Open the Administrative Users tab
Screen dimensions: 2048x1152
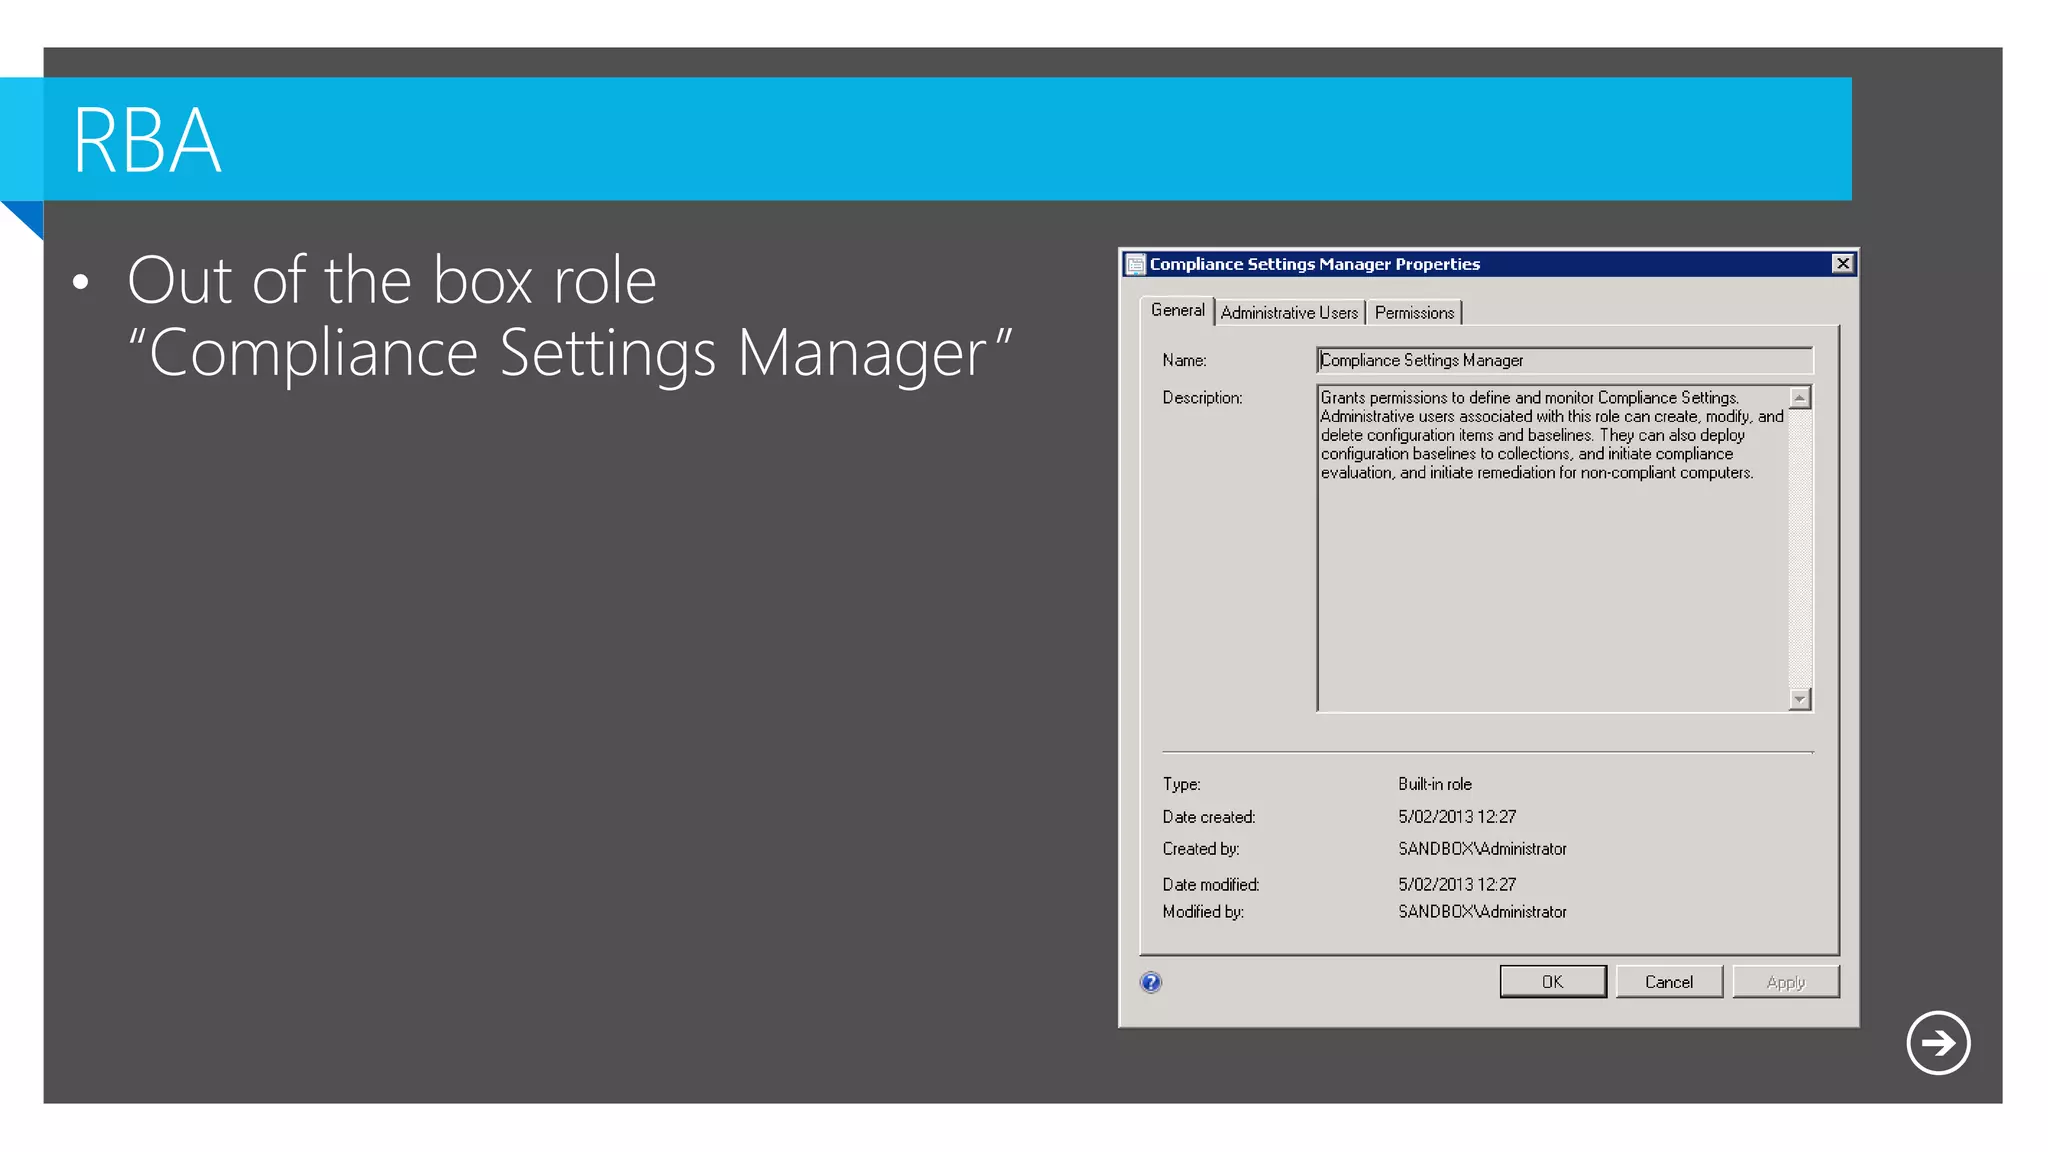[1289, 313]
